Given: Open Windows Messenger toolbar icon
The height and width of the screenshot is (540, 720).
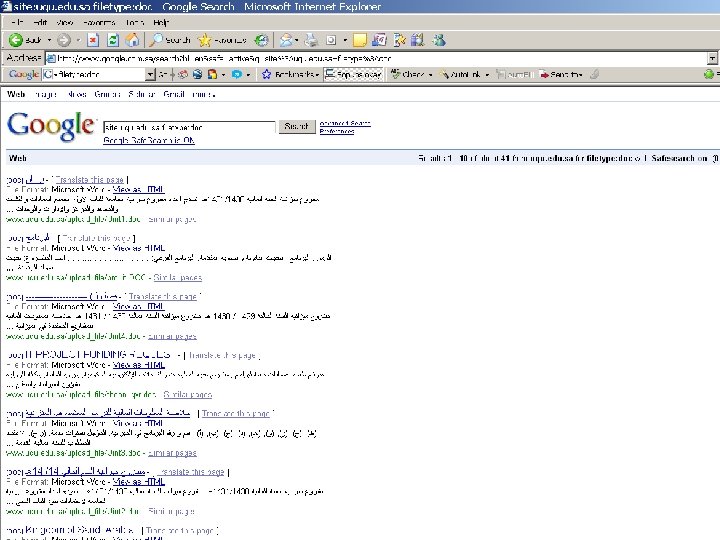Looking at the screenshot, I should point(439,40).
